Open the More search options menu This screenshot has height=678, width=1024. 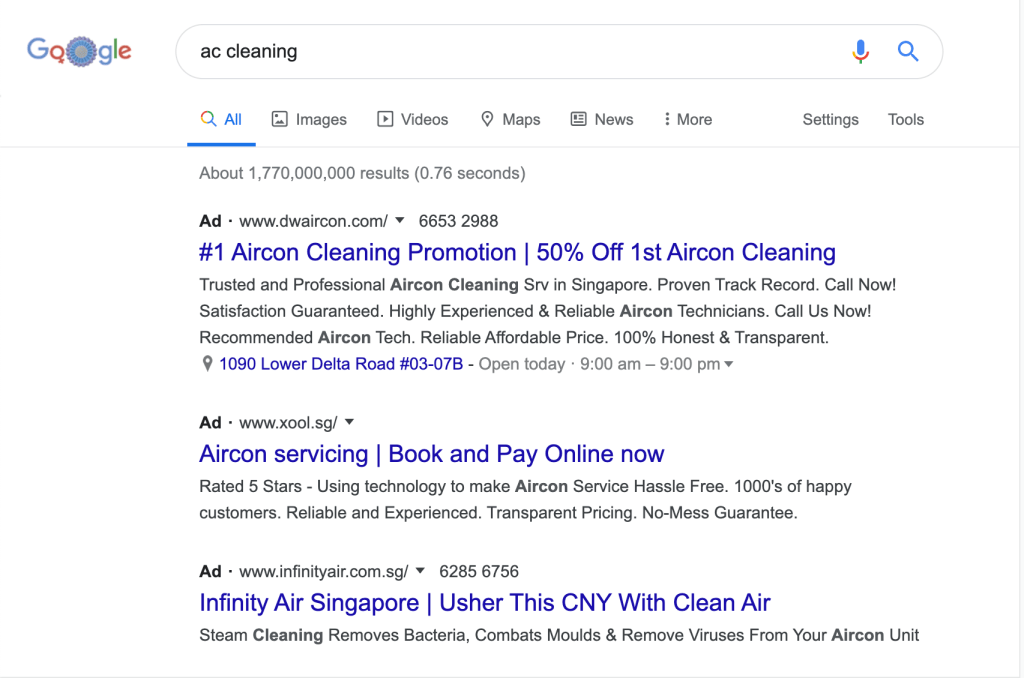[x=688, y=119]
